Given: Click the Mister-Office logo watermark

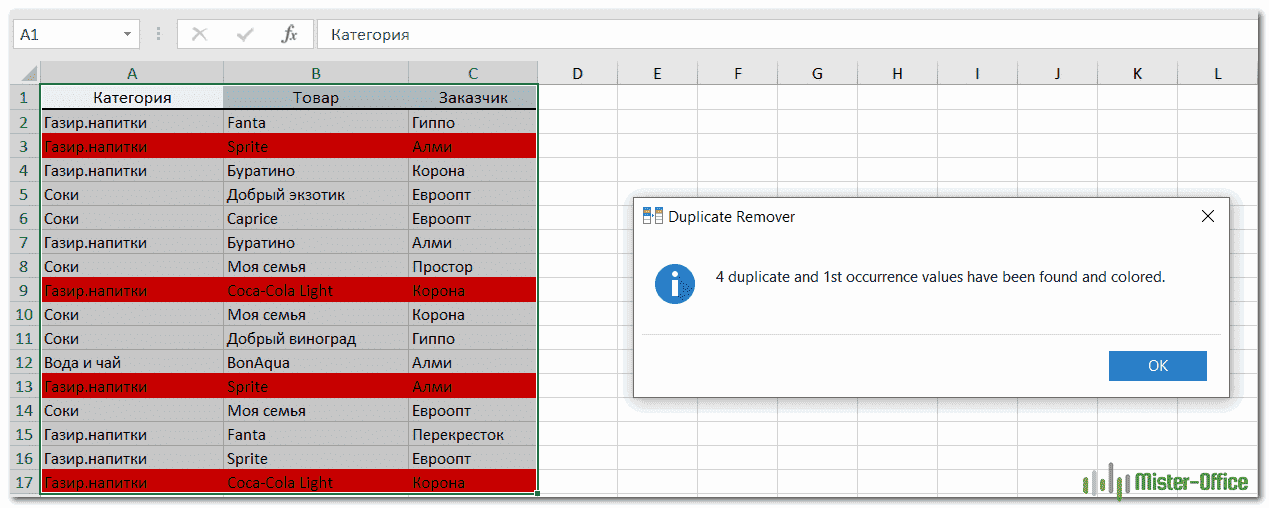Looking at the screenshot, I should click(1166, 483).
